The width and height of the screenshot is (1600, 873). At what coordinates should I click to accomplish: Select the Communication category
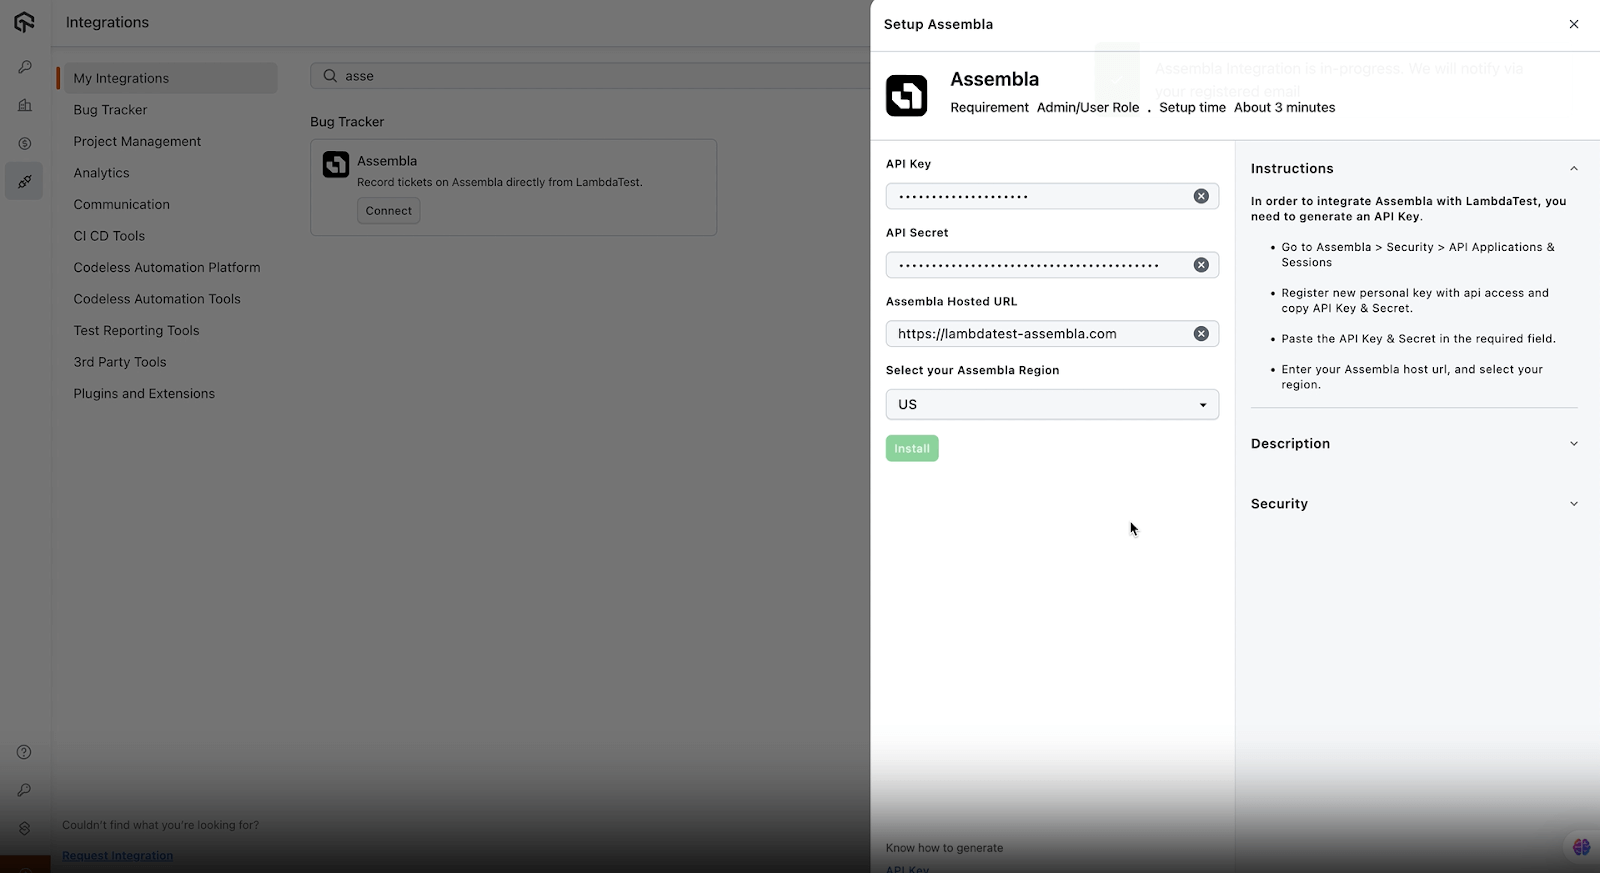point(121,204)
